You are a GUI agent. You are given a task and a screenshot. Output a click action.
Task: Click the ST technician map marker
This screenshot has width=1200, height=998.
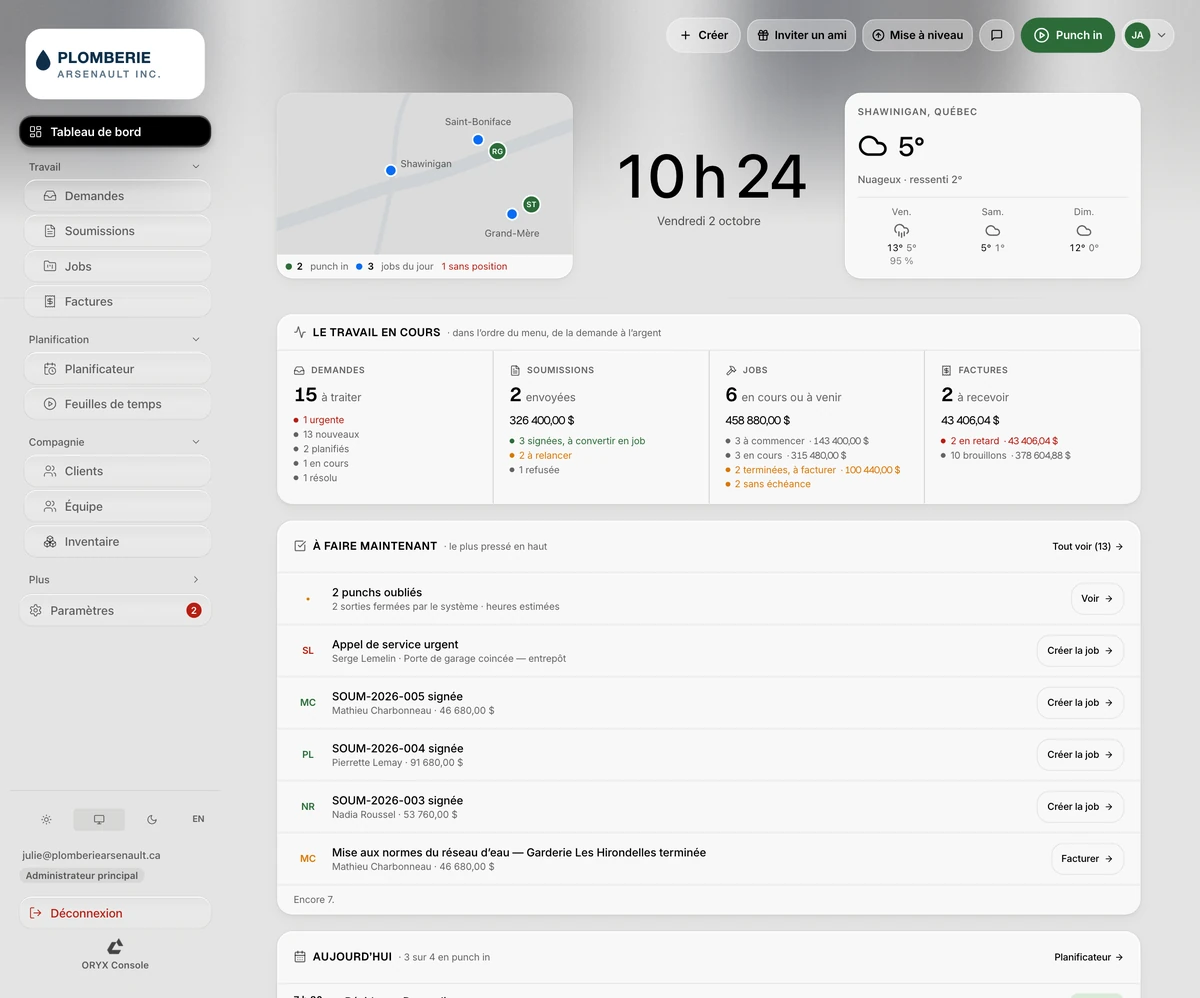pos(531,204)
